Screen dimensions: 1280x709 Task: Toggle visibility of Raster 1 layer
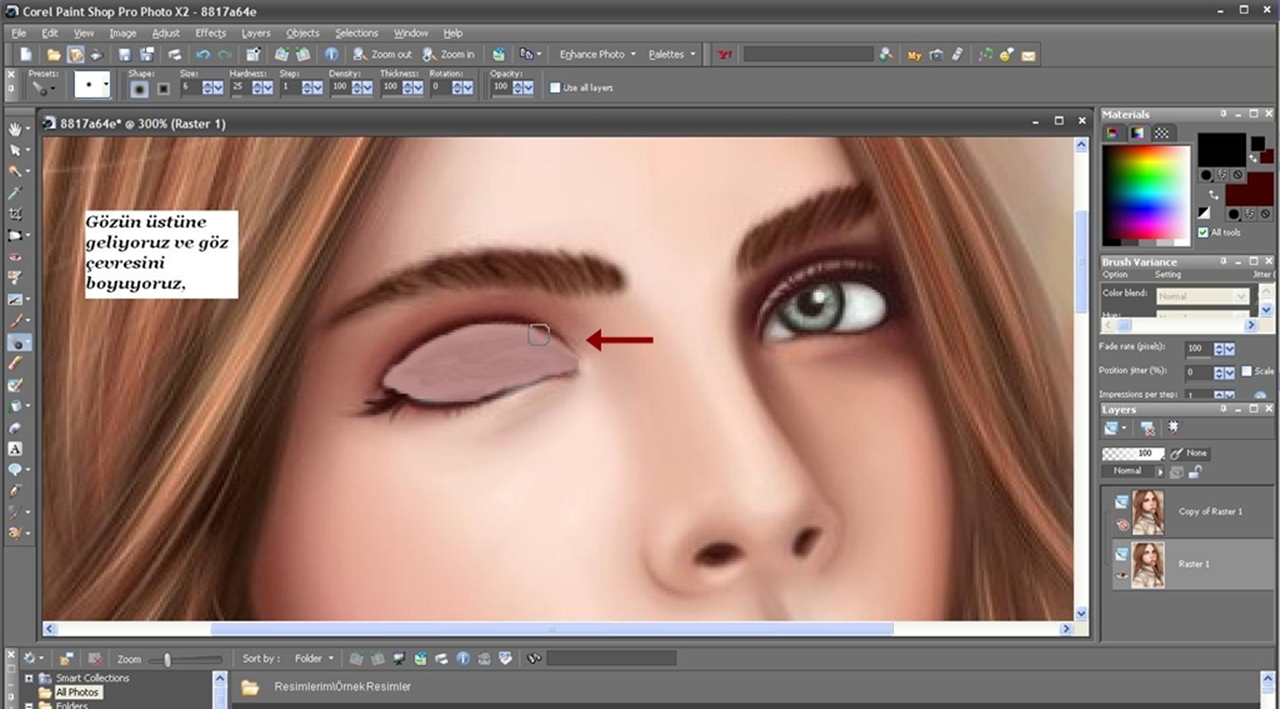(x=1121, y=575)
